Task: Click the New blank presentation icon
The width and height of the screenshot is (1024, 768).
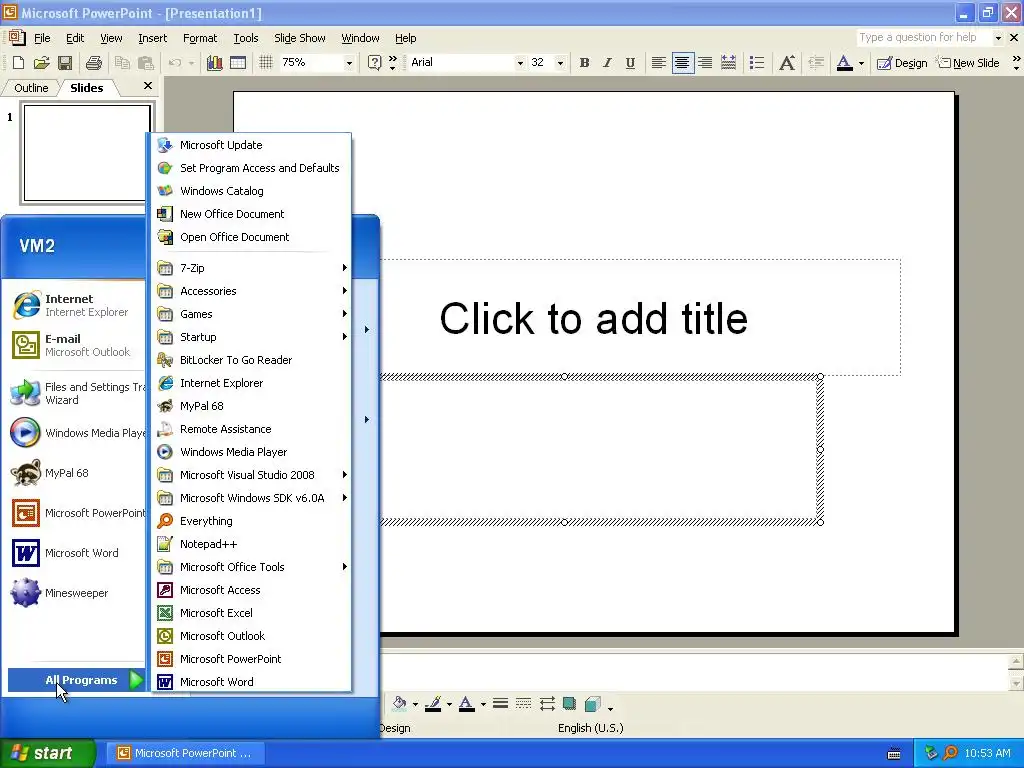Action: point(18,63)
